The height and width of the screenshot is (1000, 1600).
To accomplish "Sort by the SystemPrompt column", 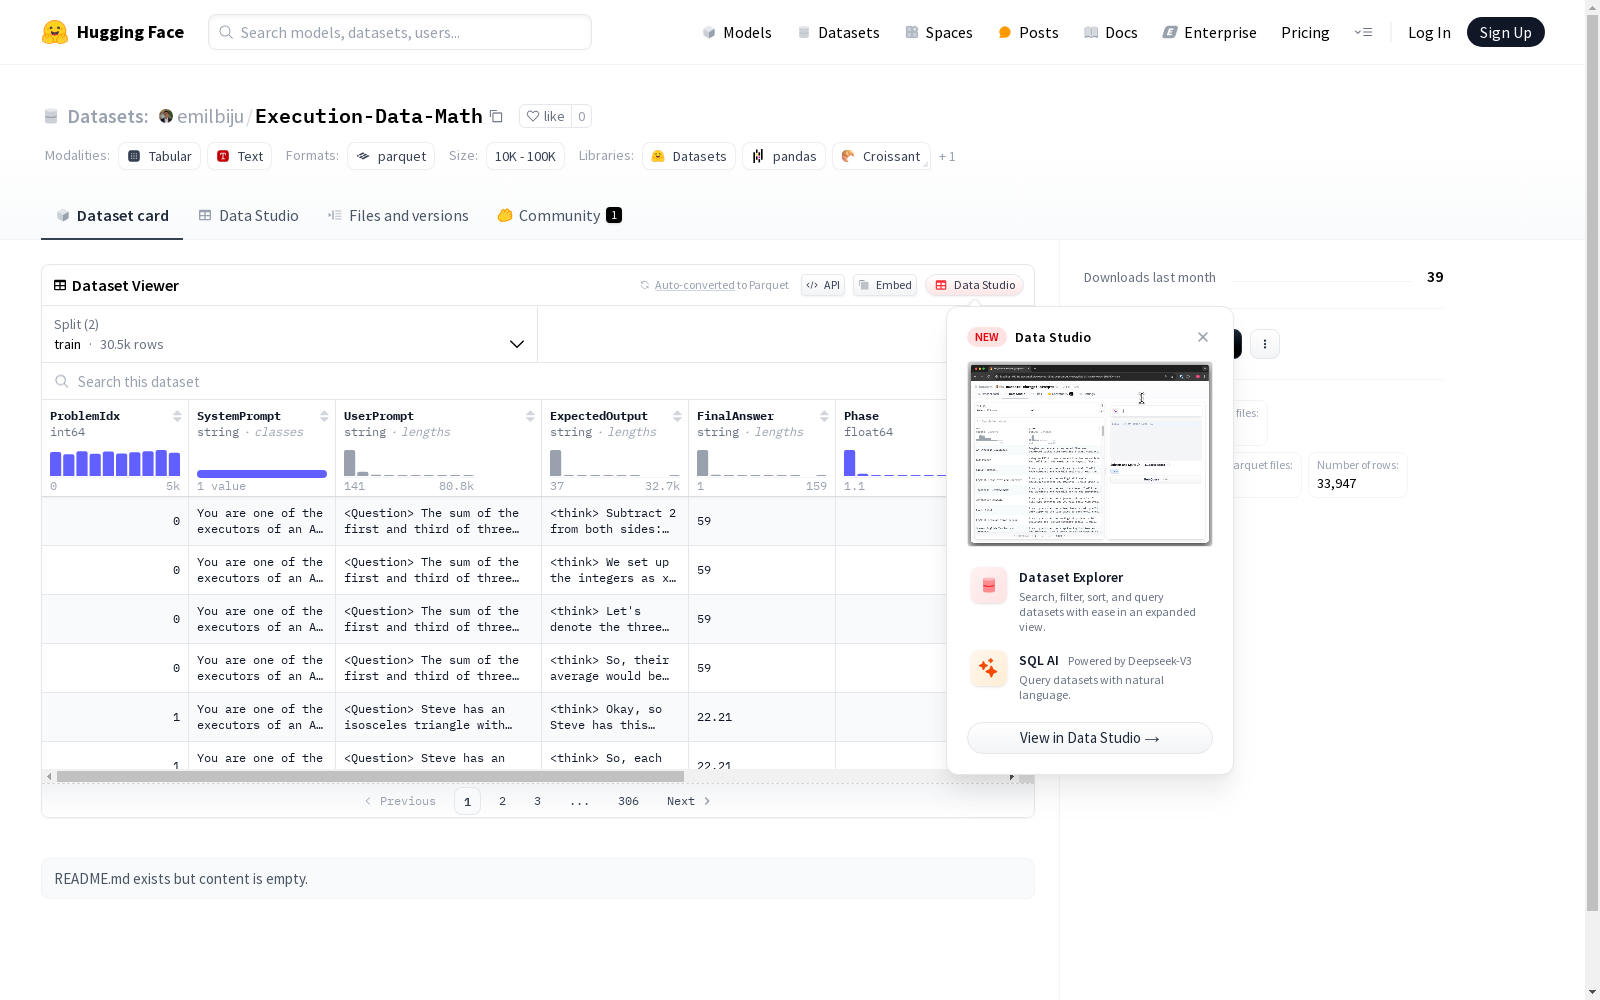I will point(324,416).
